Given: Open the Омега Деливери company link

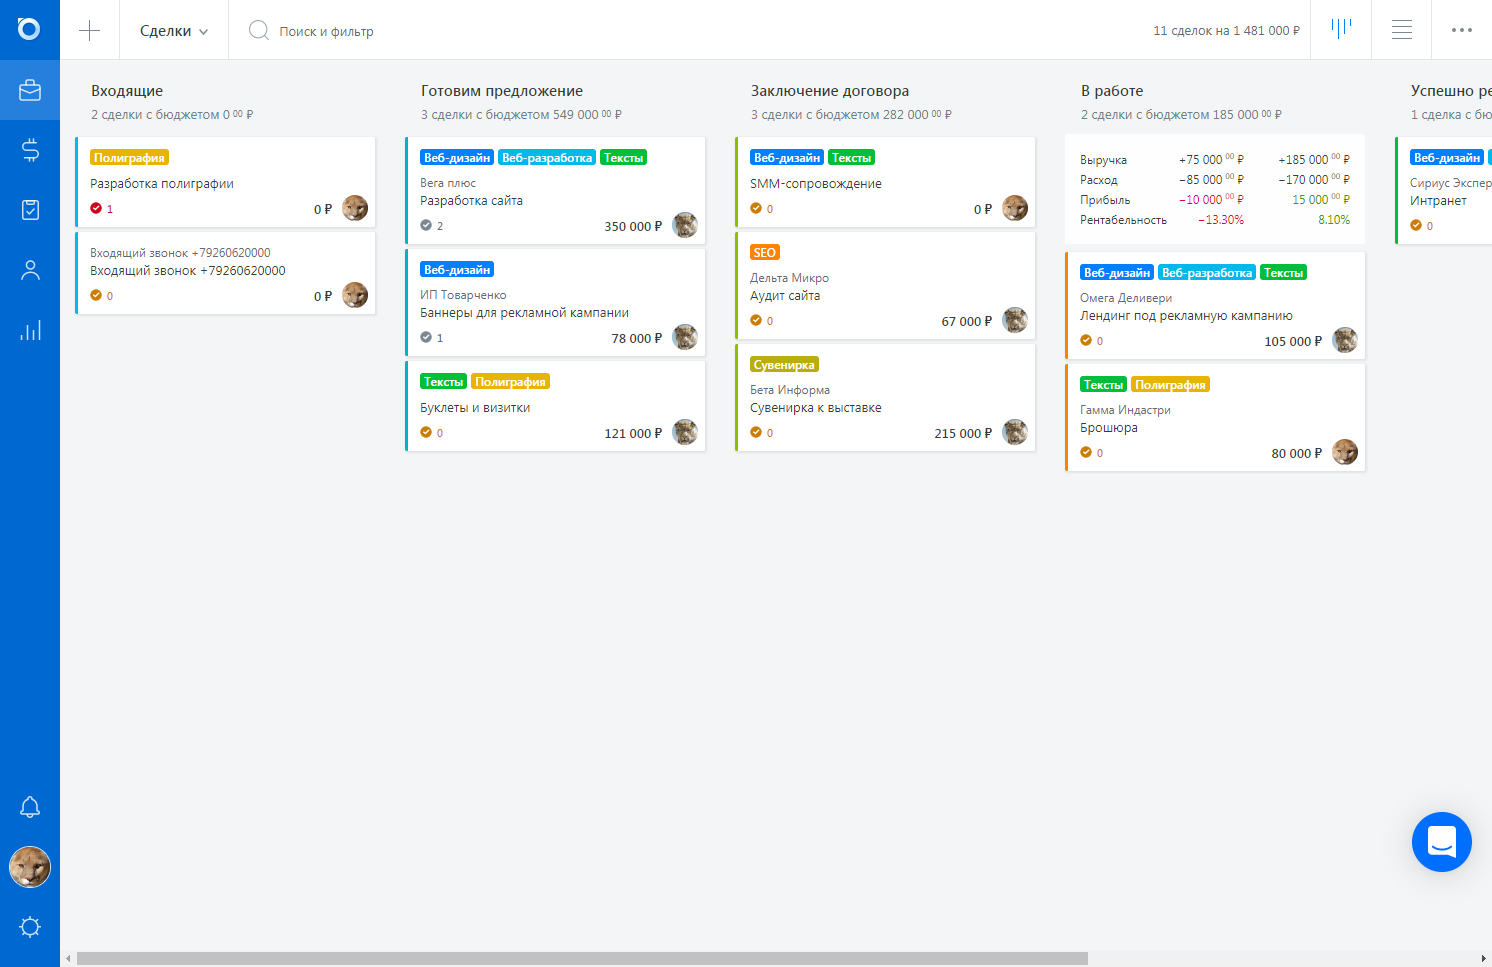Looking at the screenshot, I should point(1126,298).
